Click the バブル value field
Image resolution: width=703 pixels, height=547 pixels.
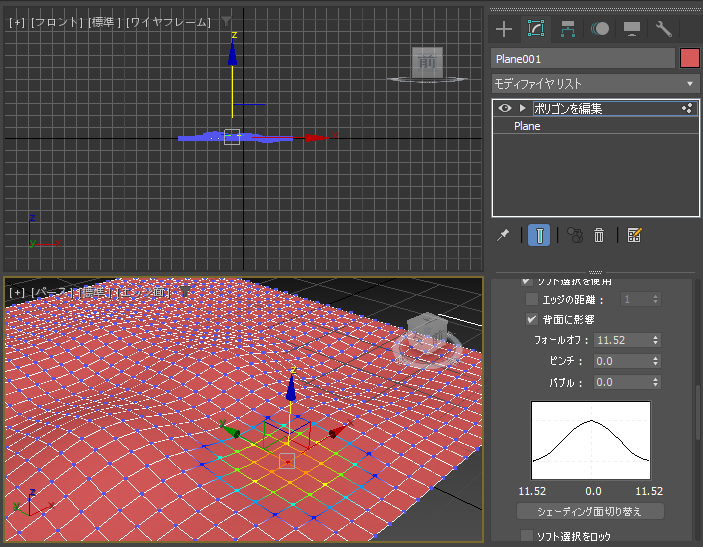point(622,382)
